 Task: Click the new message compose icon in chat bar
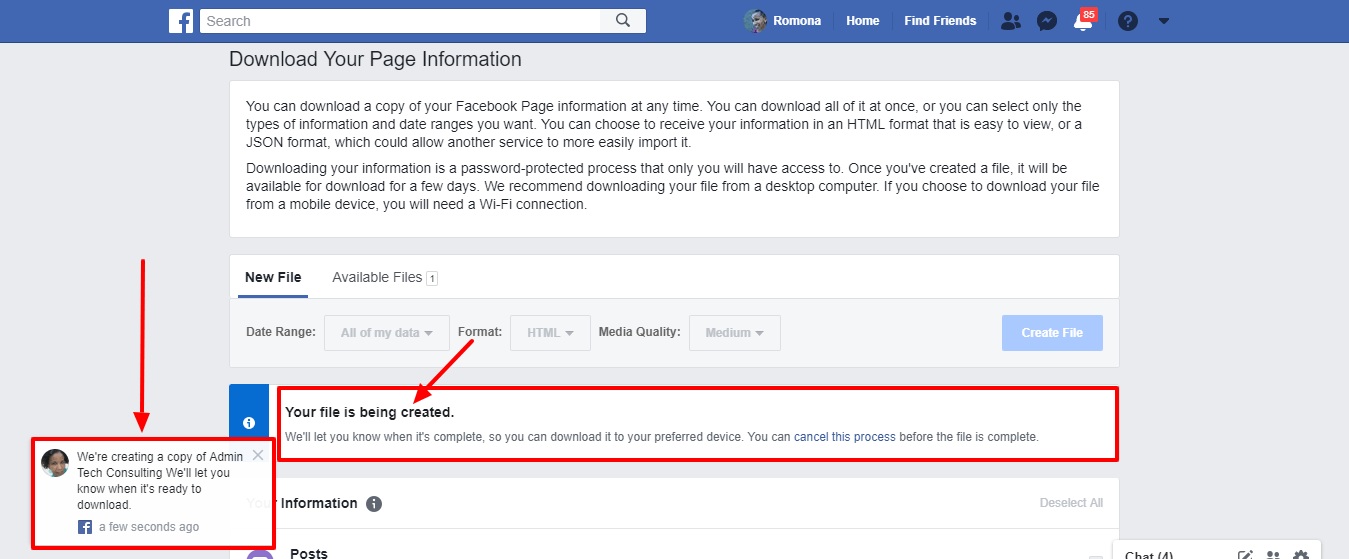[x=1245, y=555]
